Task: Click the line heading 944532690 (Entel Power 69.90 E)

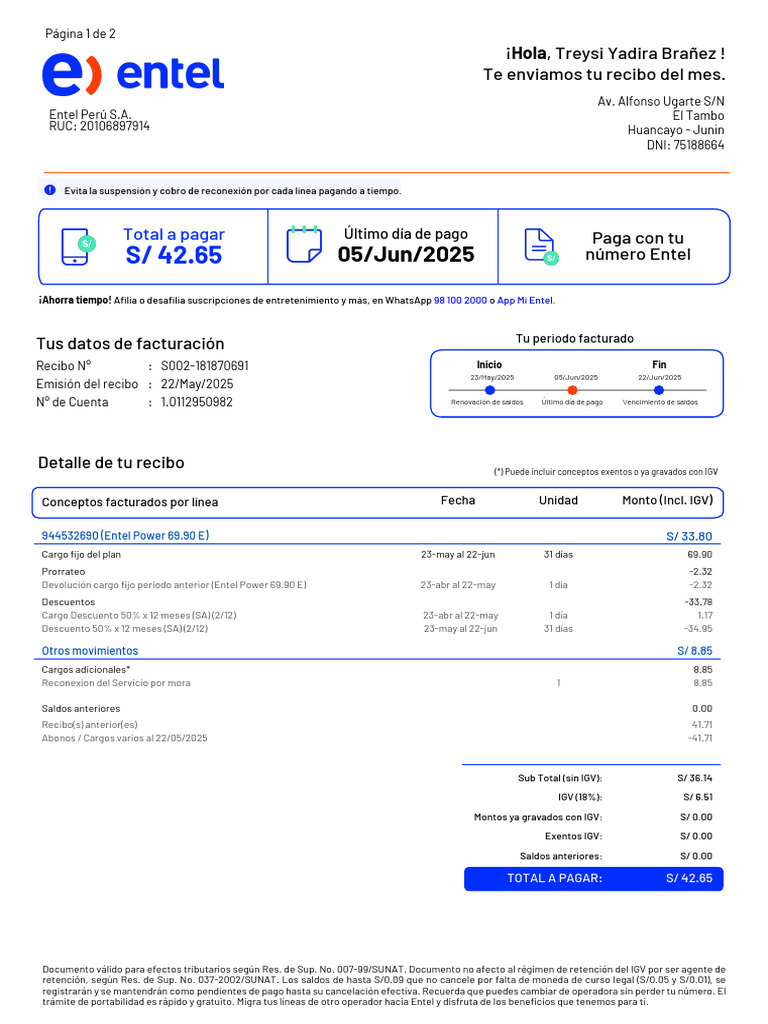Action: pos(125,536)
